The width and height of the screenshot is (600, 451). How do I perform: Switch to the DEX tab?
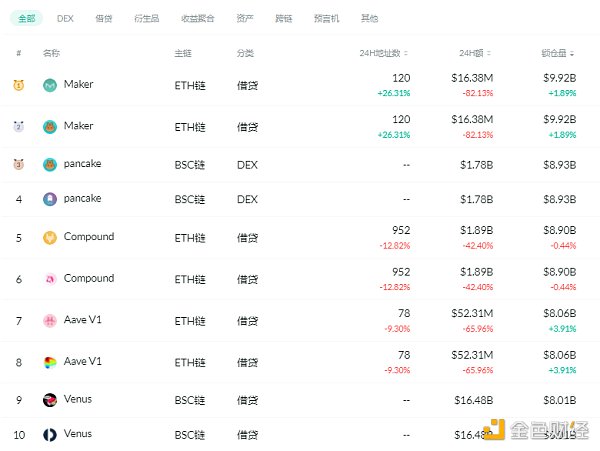65,18
